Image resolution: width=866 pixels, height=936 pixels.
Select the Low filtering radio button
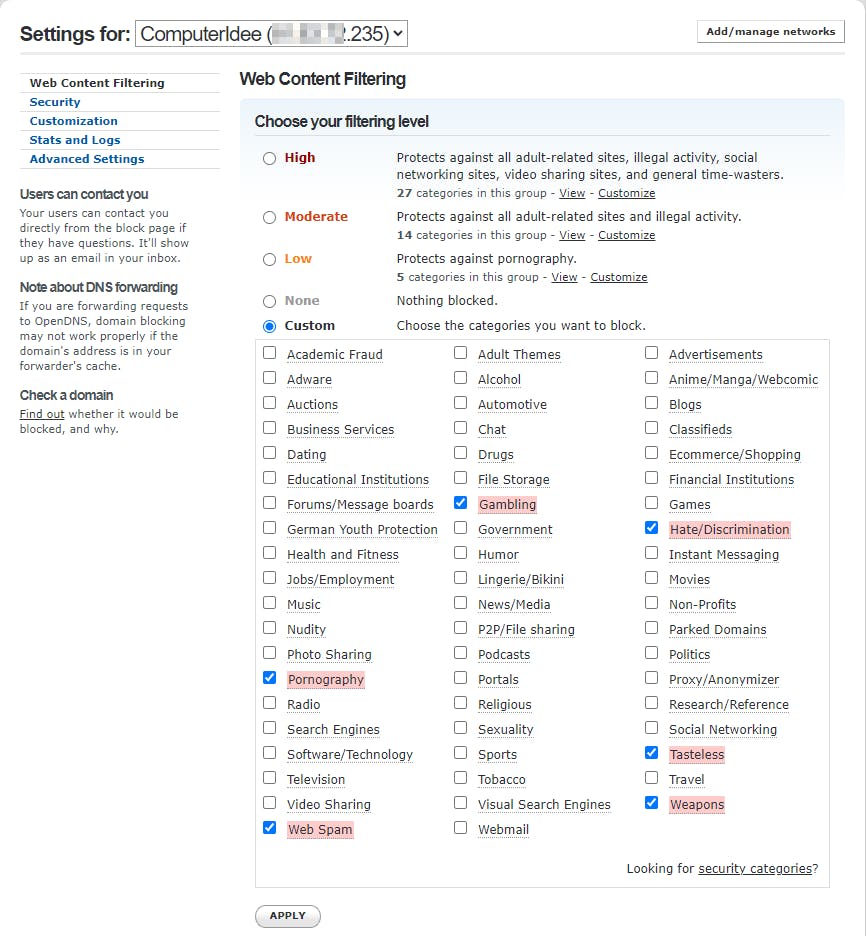click(269, 259)
